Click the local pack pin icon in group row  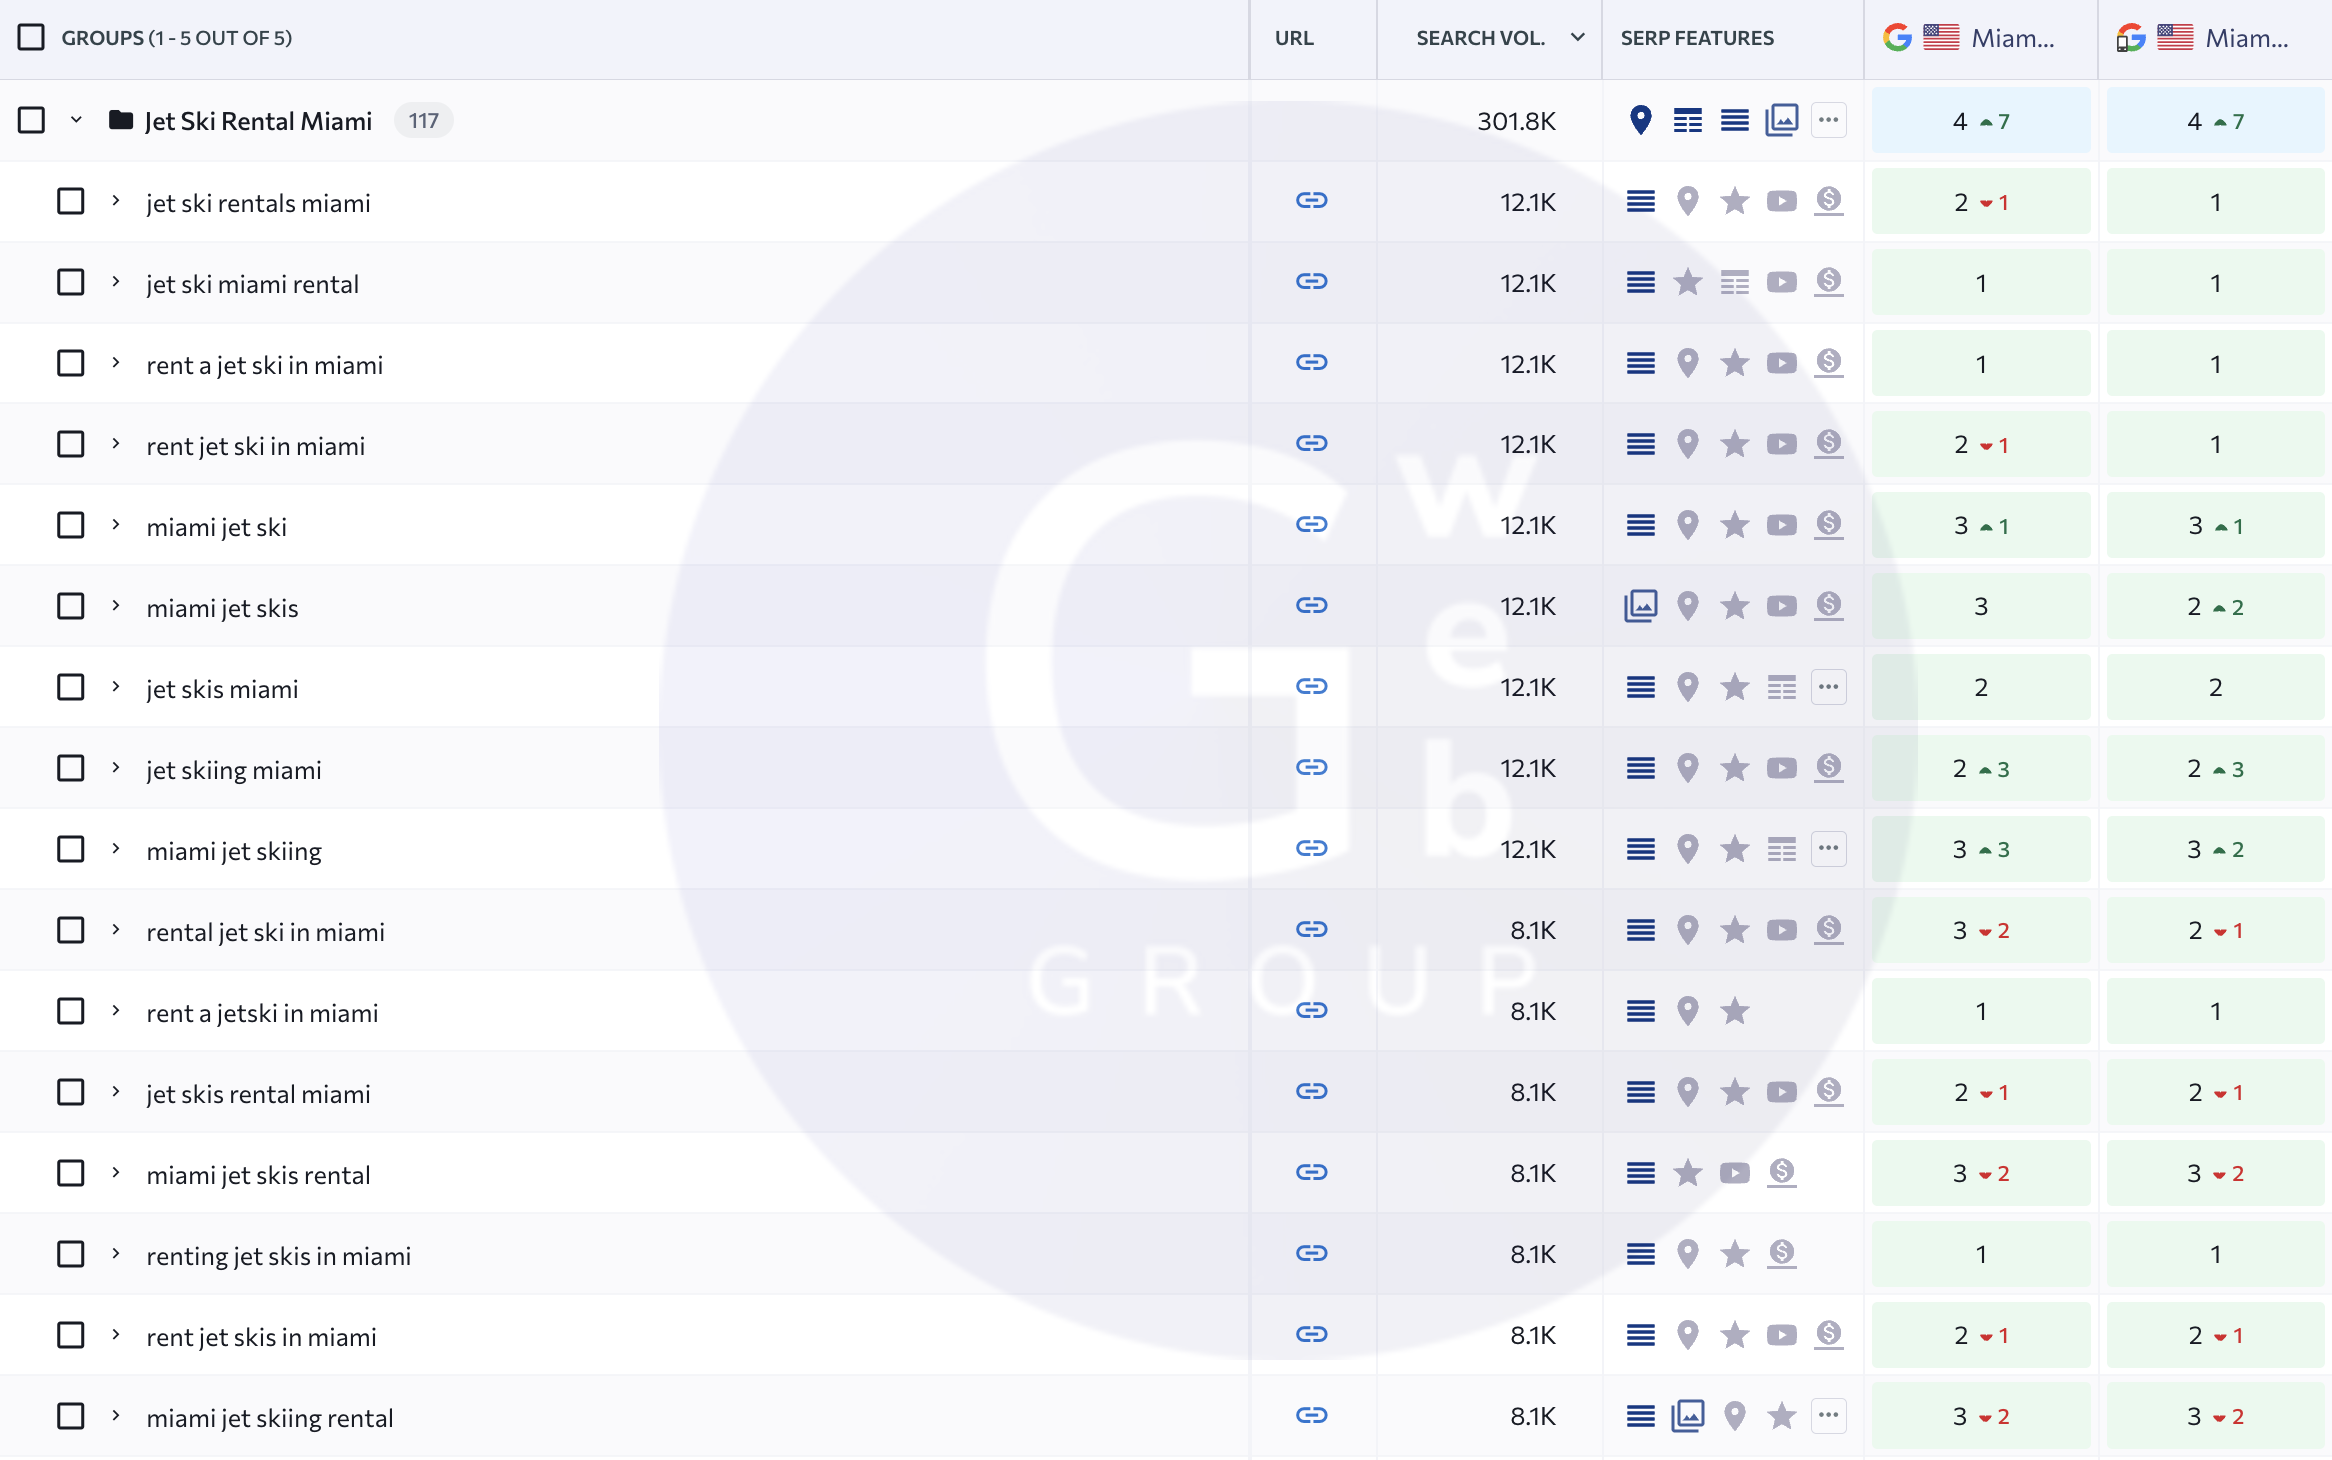[x=1640, y=120]
